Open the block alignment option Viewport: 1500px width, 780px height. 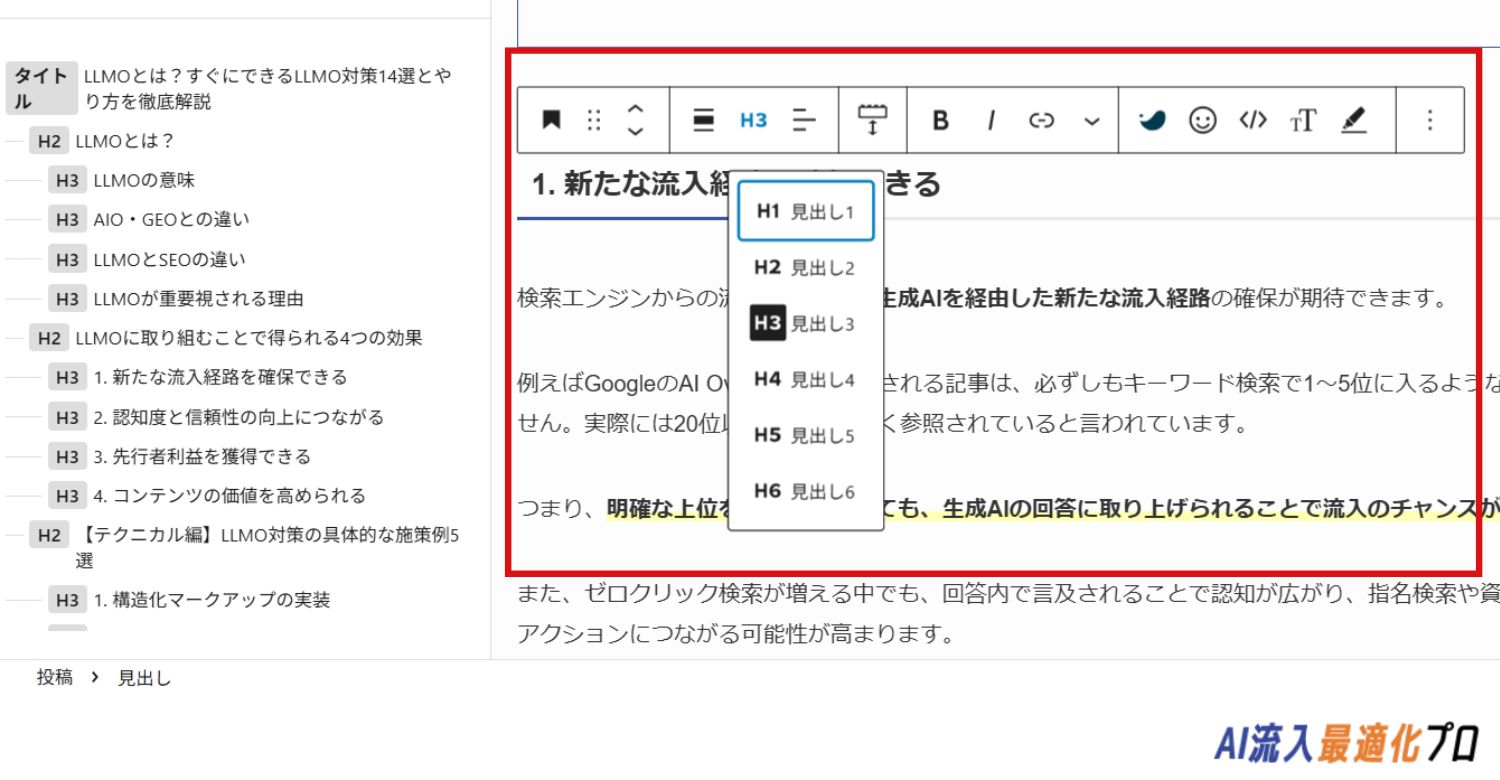coord(704,120)
